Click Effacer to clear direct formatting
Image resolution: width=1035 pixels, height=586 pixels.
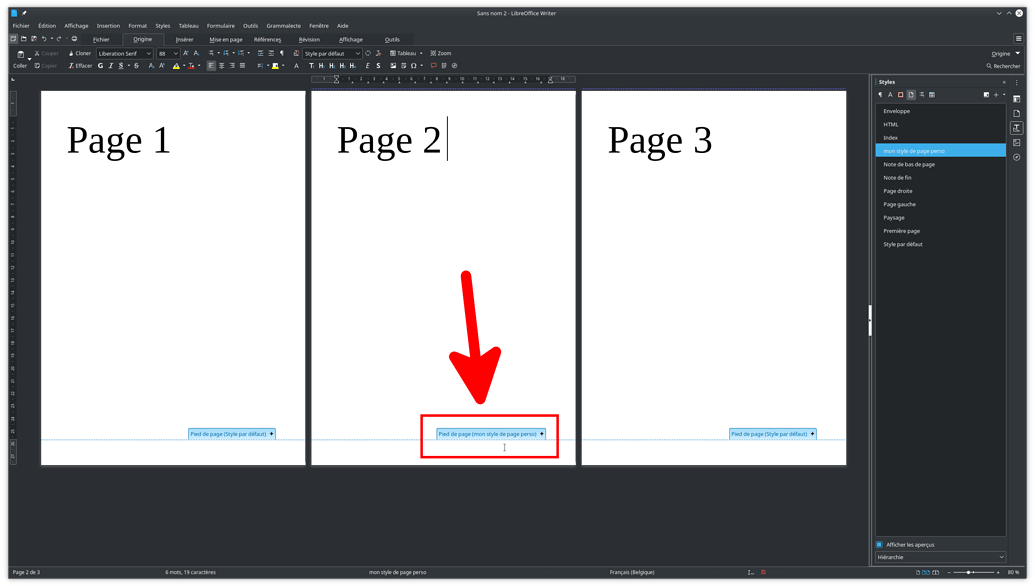(84, 65)
